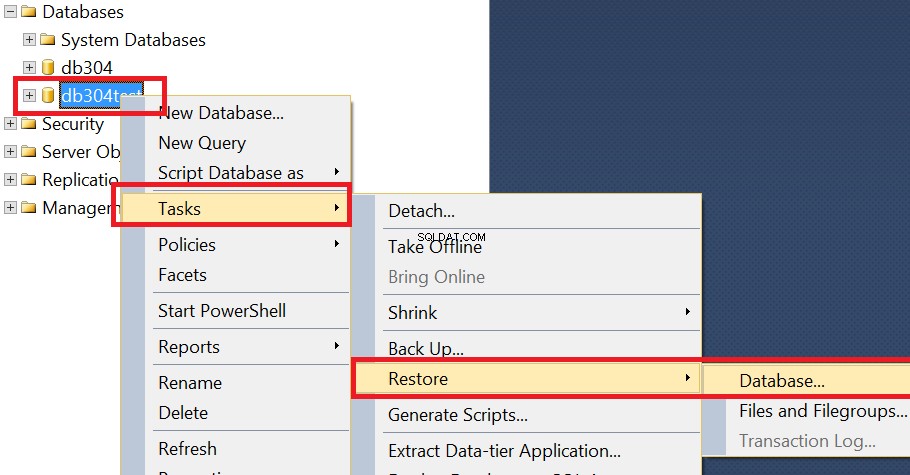Choose Generate Scripts... in Tasks submenu

click(x=527, y=415)
